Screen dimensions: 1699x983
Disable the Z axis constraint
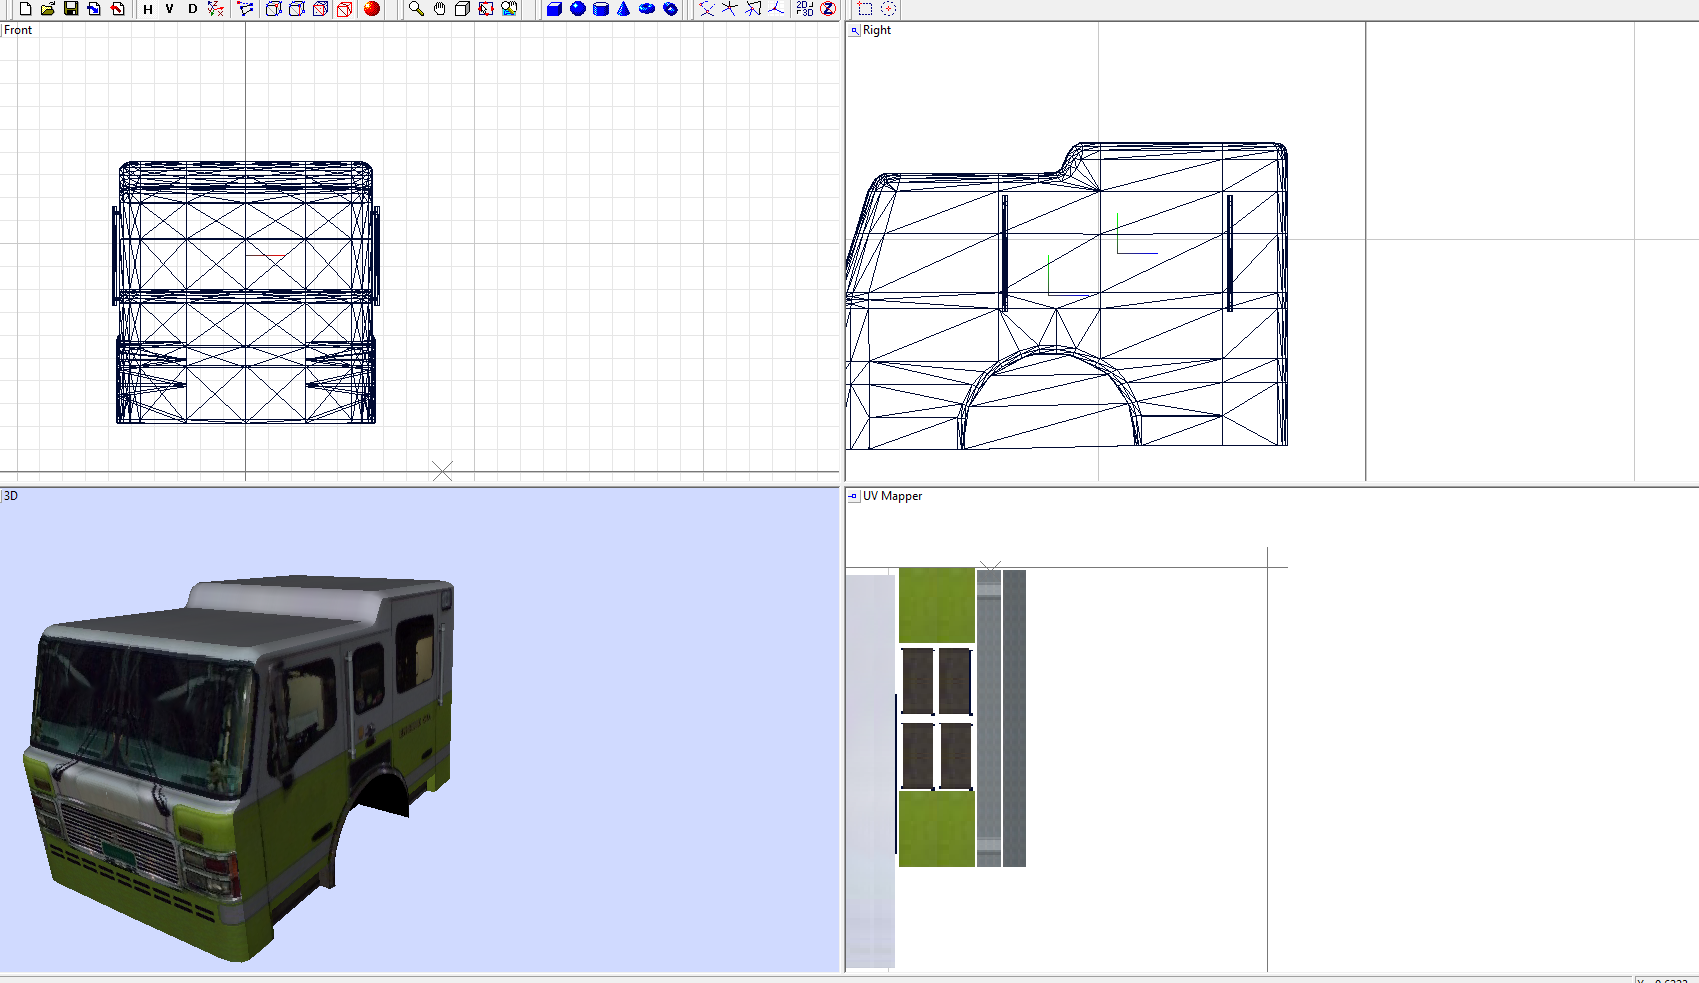point(828,9)
